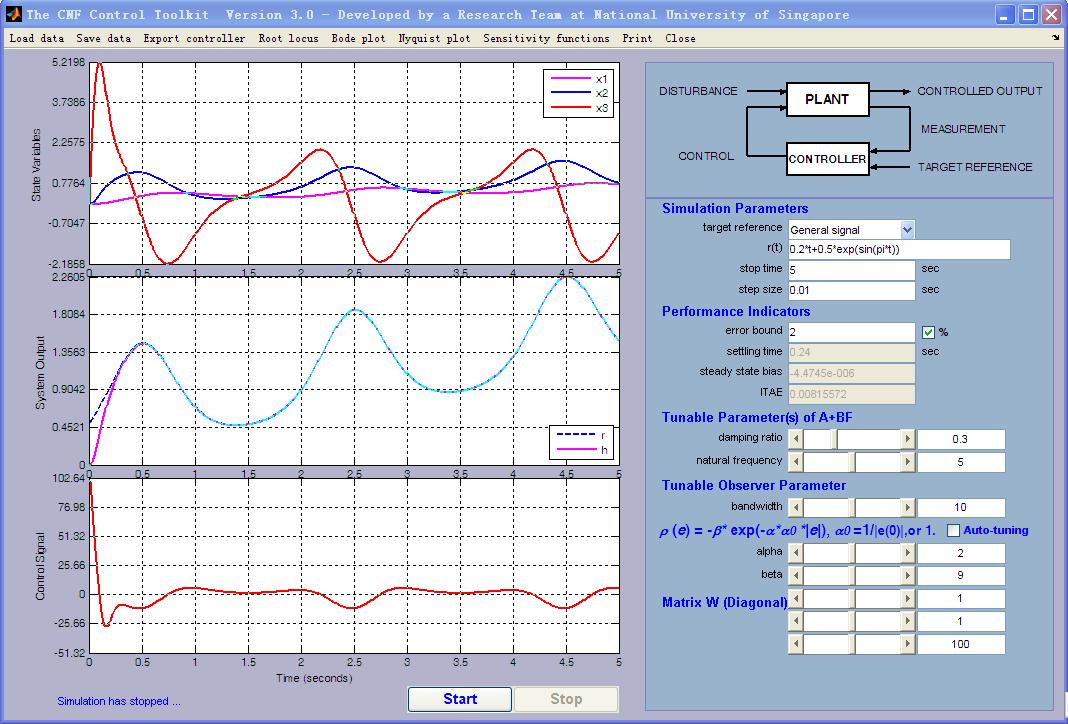Increase second Matrix W slider value
The height and width of the screenshot is (724, 1068).
tap(907, 621)
